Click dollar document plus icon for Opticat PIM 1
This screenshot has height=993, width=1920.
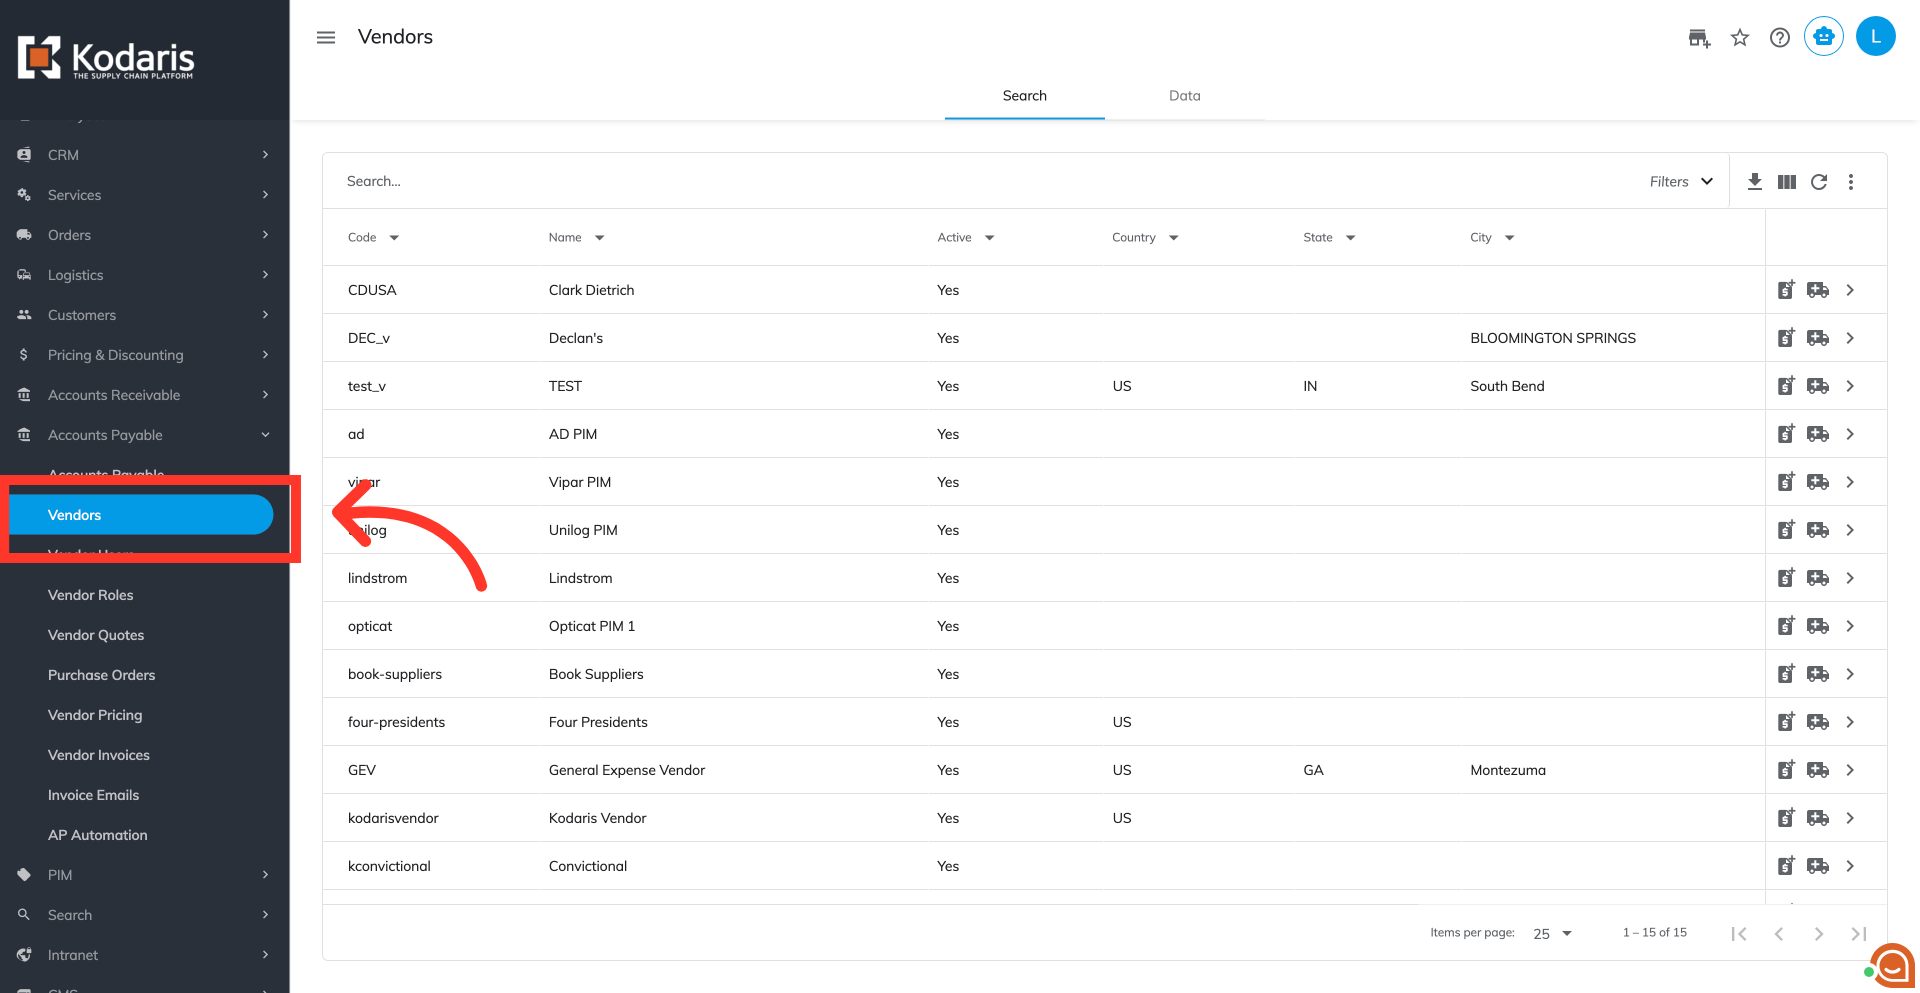pyautogui.click(x=1787, y=625)
